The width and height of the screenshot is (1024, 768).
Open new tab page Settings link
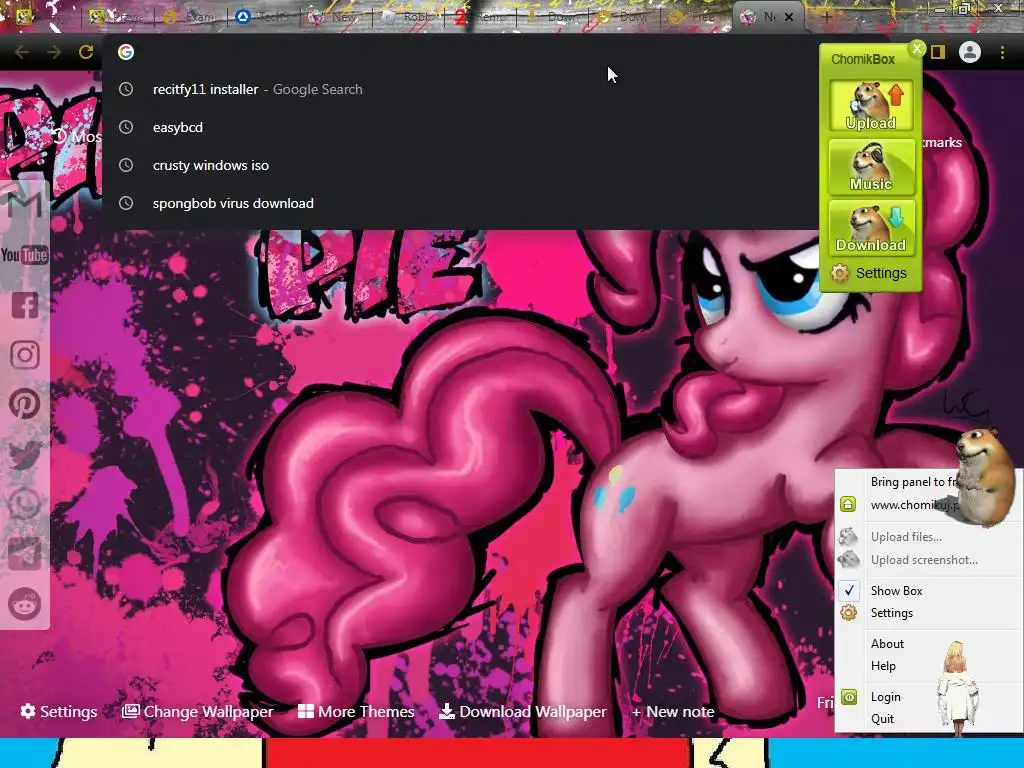[59, 711]
